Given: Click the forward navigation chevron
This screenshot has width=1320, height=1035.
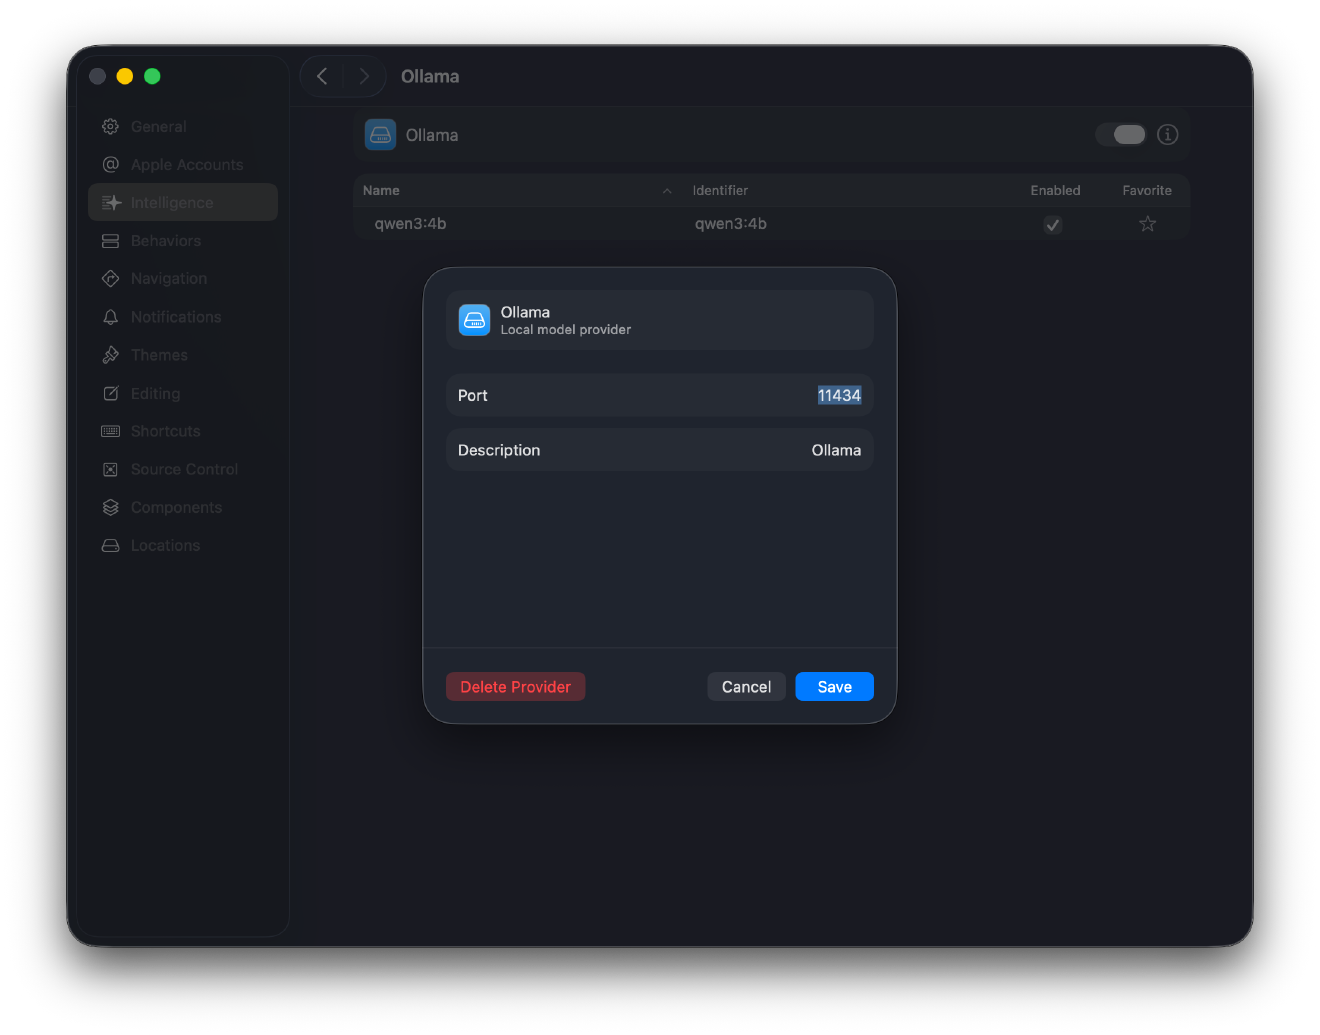Looking at the screenshot, I should coord(364,76).
